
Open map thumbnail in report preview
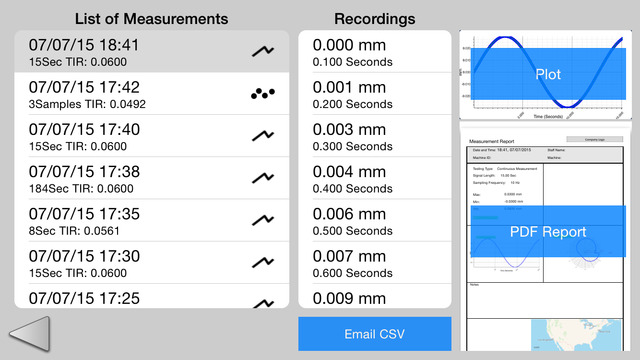point(576,335)
